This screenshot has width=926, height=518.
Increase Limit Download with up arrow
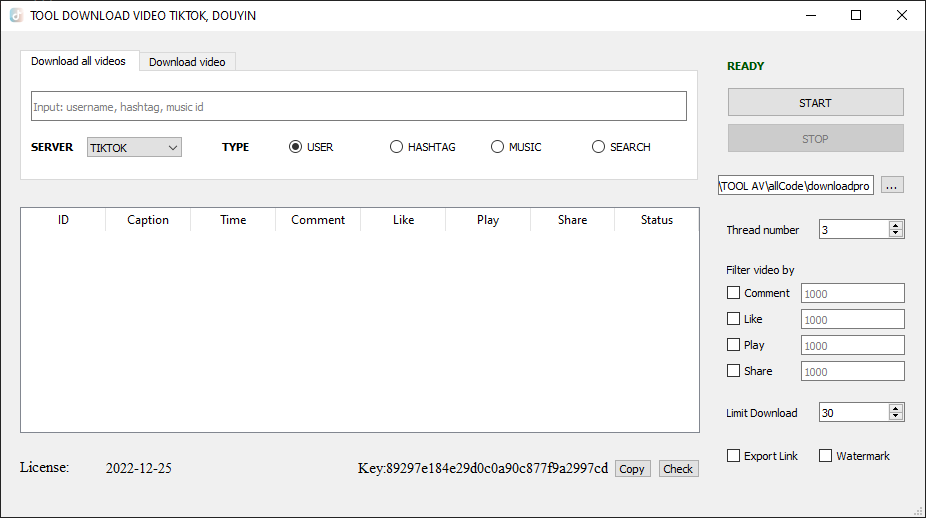(x=896, y=408)
